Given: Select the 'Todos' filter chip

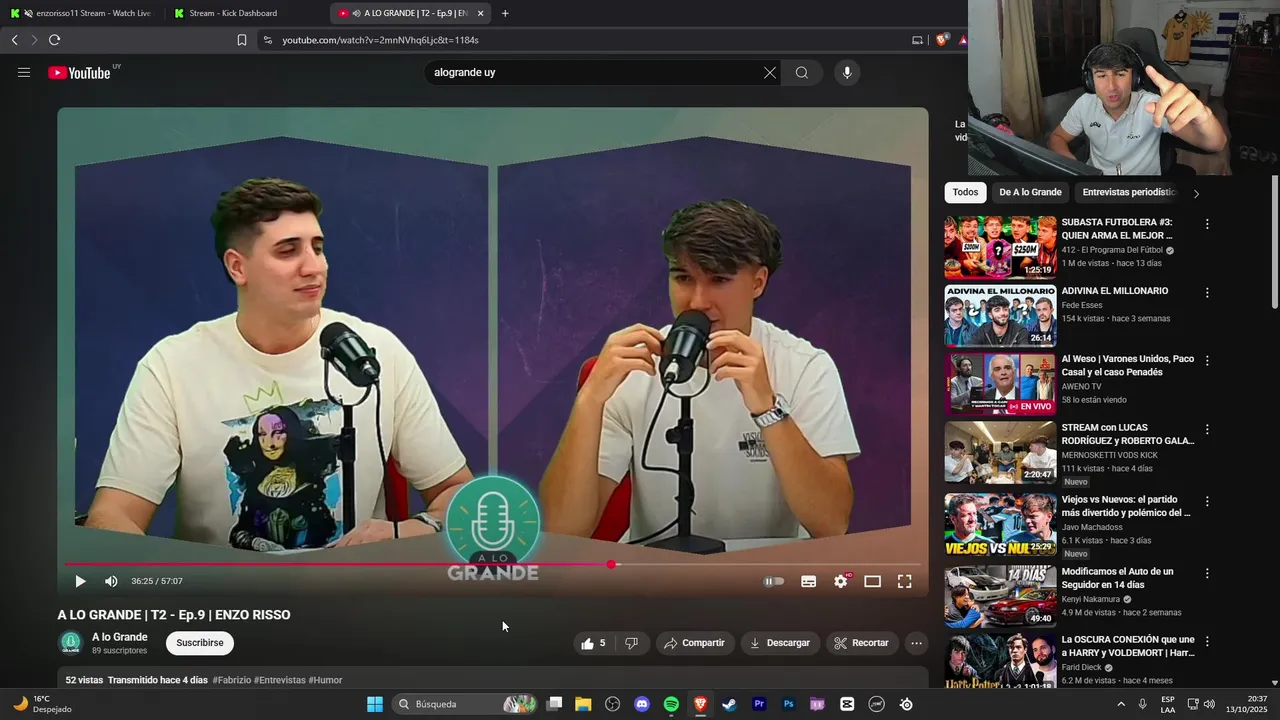Looking at the screenshot, I should (965, 192).
